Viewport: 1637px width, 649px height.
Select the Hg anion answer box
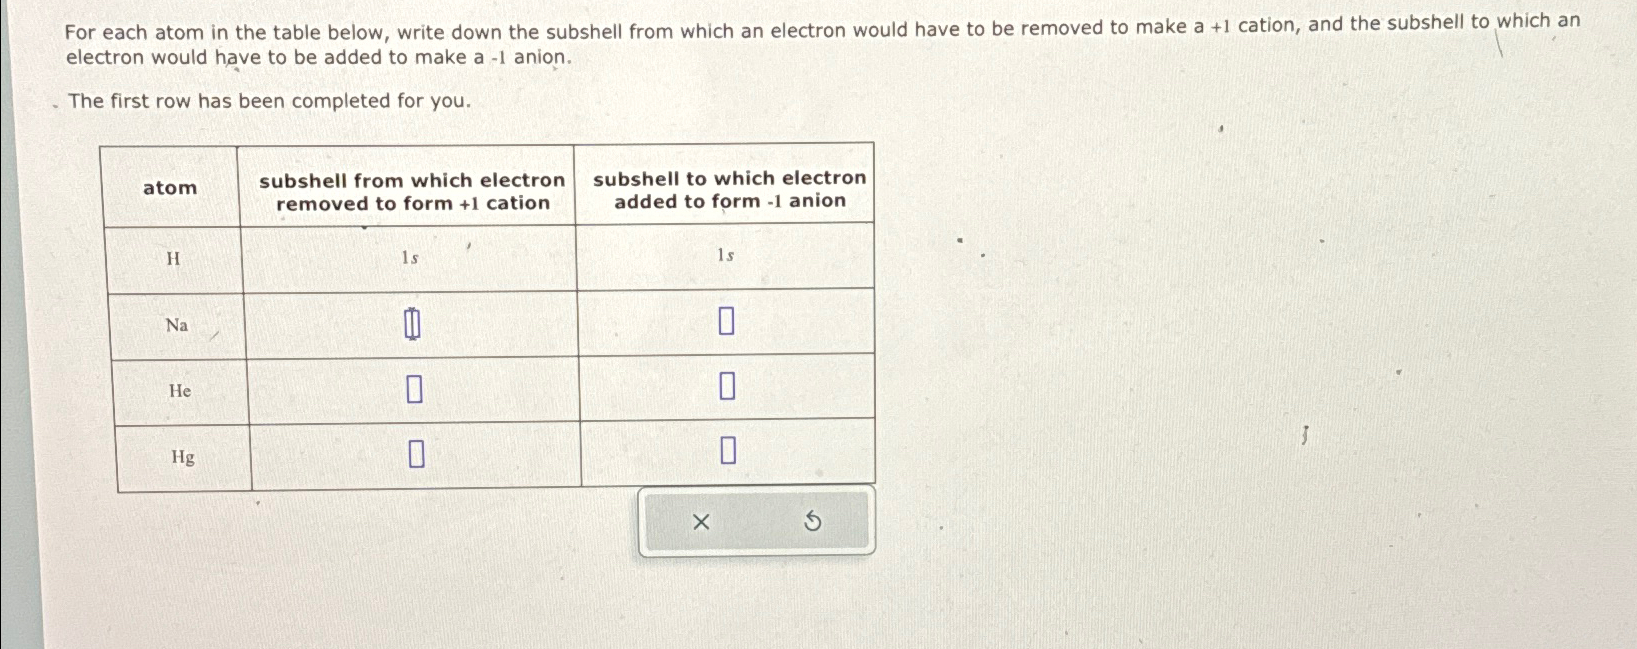pos(729,452)
